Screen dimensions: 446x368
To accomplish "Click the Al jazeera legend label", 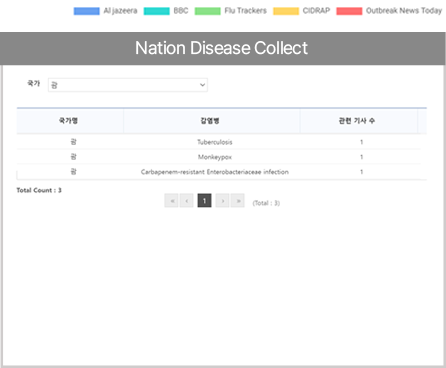I will point(120,11).
